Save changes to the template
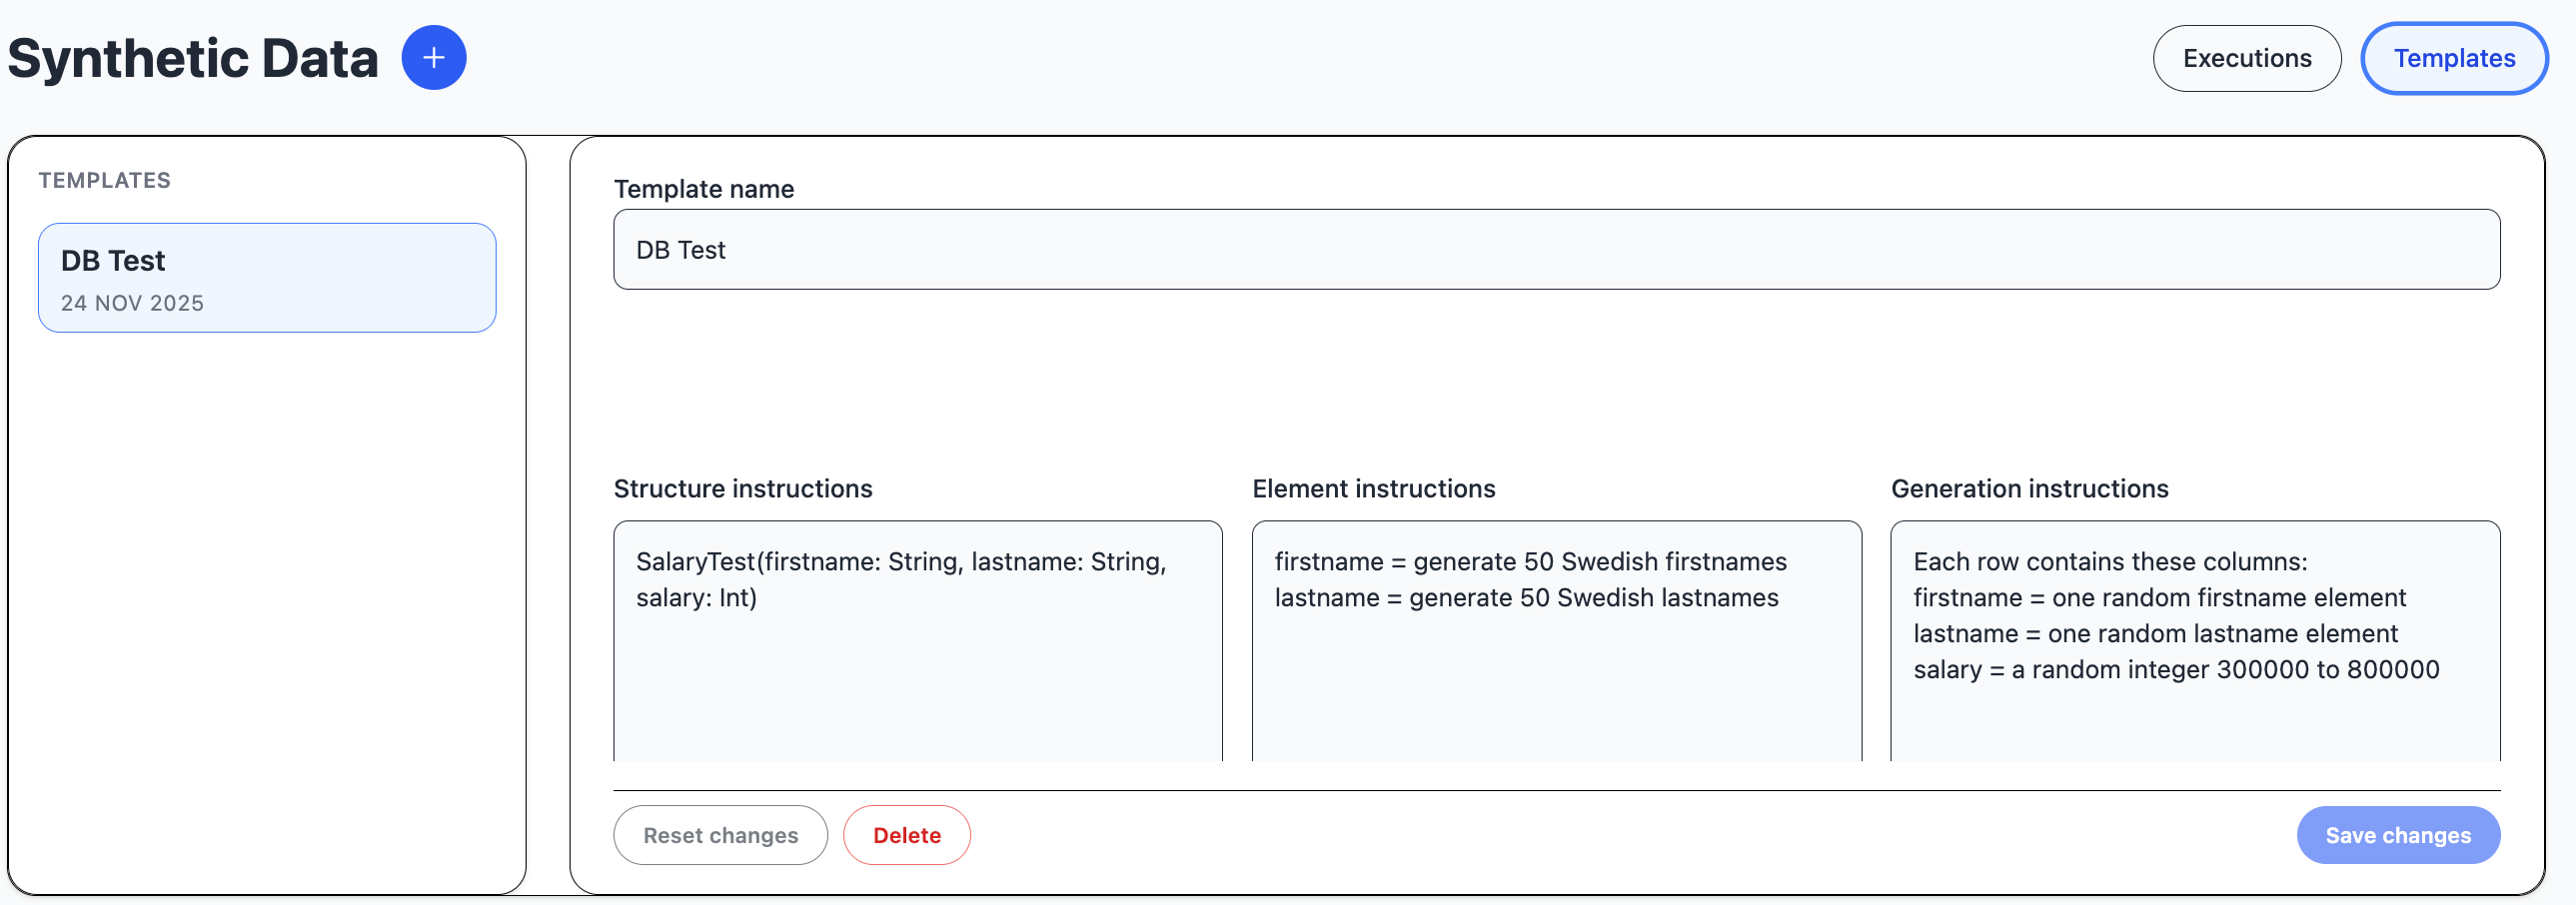 (2397, 835)
